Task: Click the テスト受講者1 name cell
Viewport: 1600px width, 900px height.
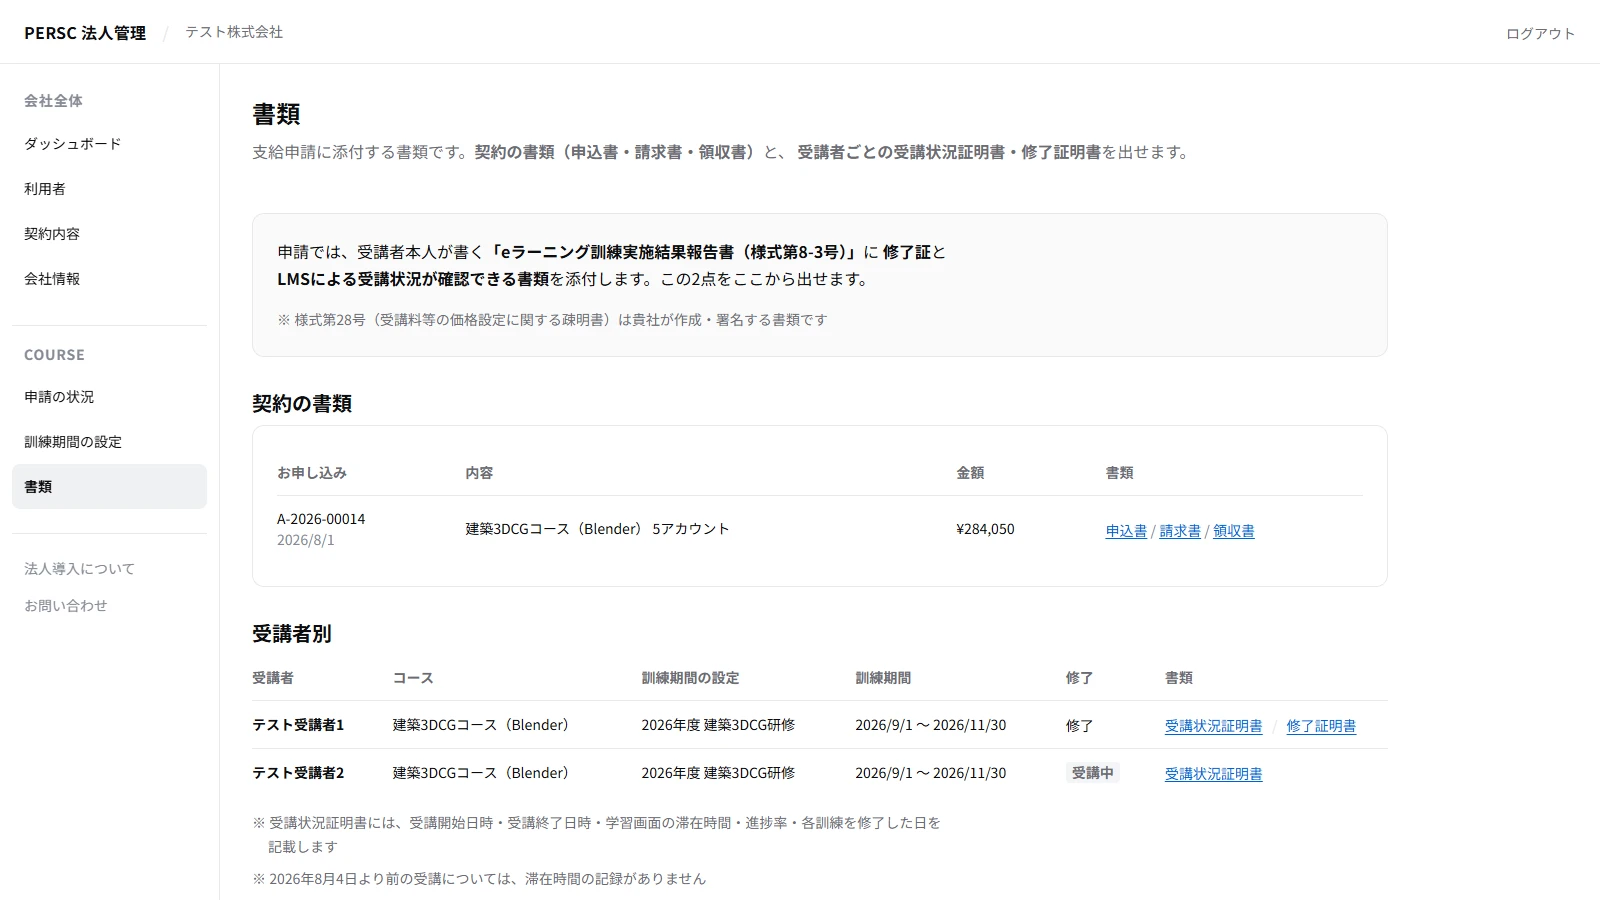Action: [298, 725]
